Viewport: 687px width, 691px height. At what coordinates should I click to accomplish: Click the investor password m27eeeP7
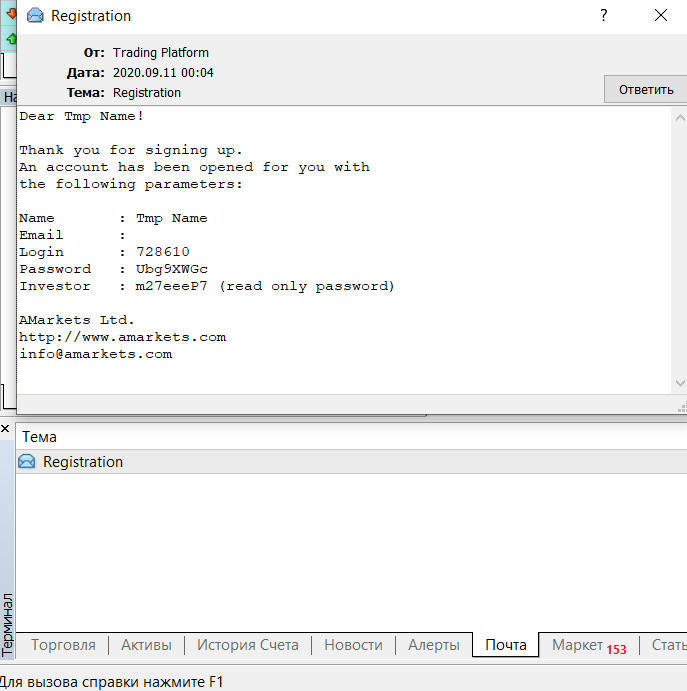(x=171, y=286)
